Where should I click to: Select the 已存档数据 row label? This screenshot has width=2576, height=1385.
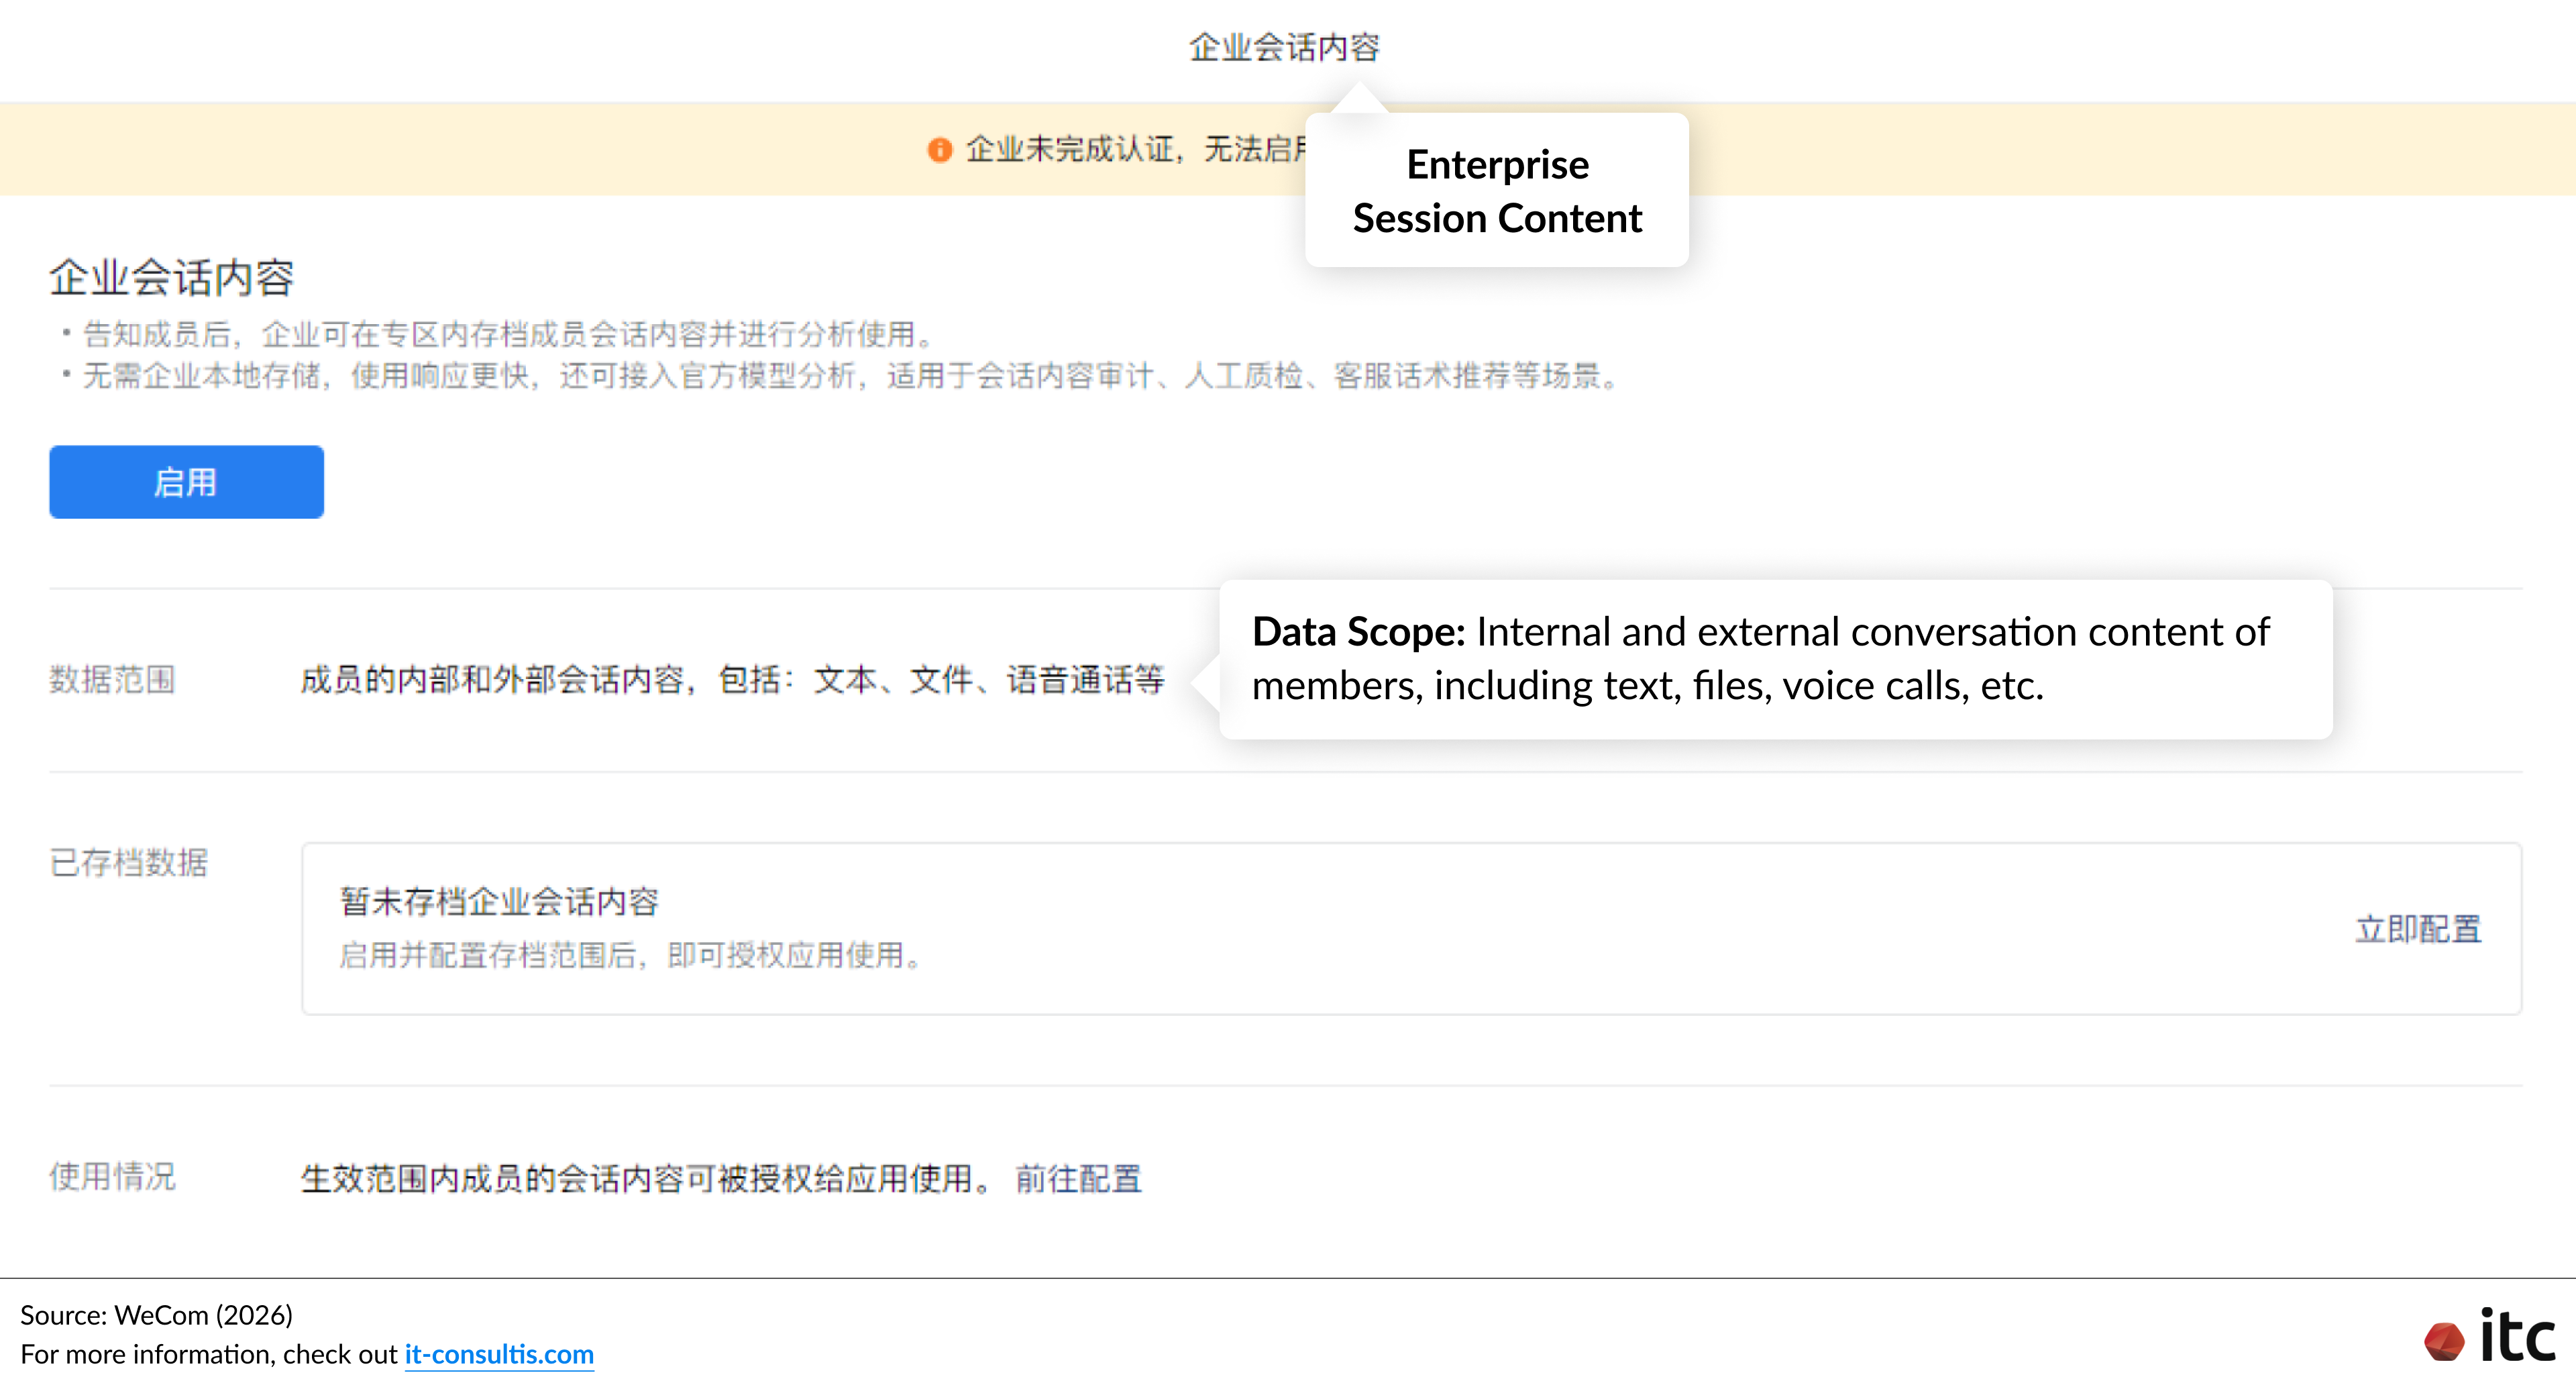click(x=129, y=862)
